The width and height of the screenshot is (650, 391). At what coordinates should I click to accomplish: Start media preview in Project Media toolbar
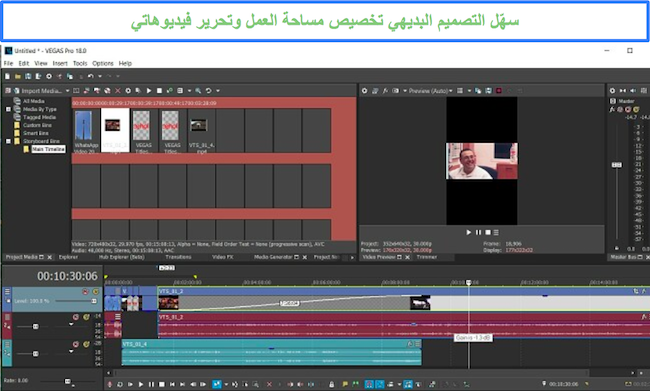point(149,91)
